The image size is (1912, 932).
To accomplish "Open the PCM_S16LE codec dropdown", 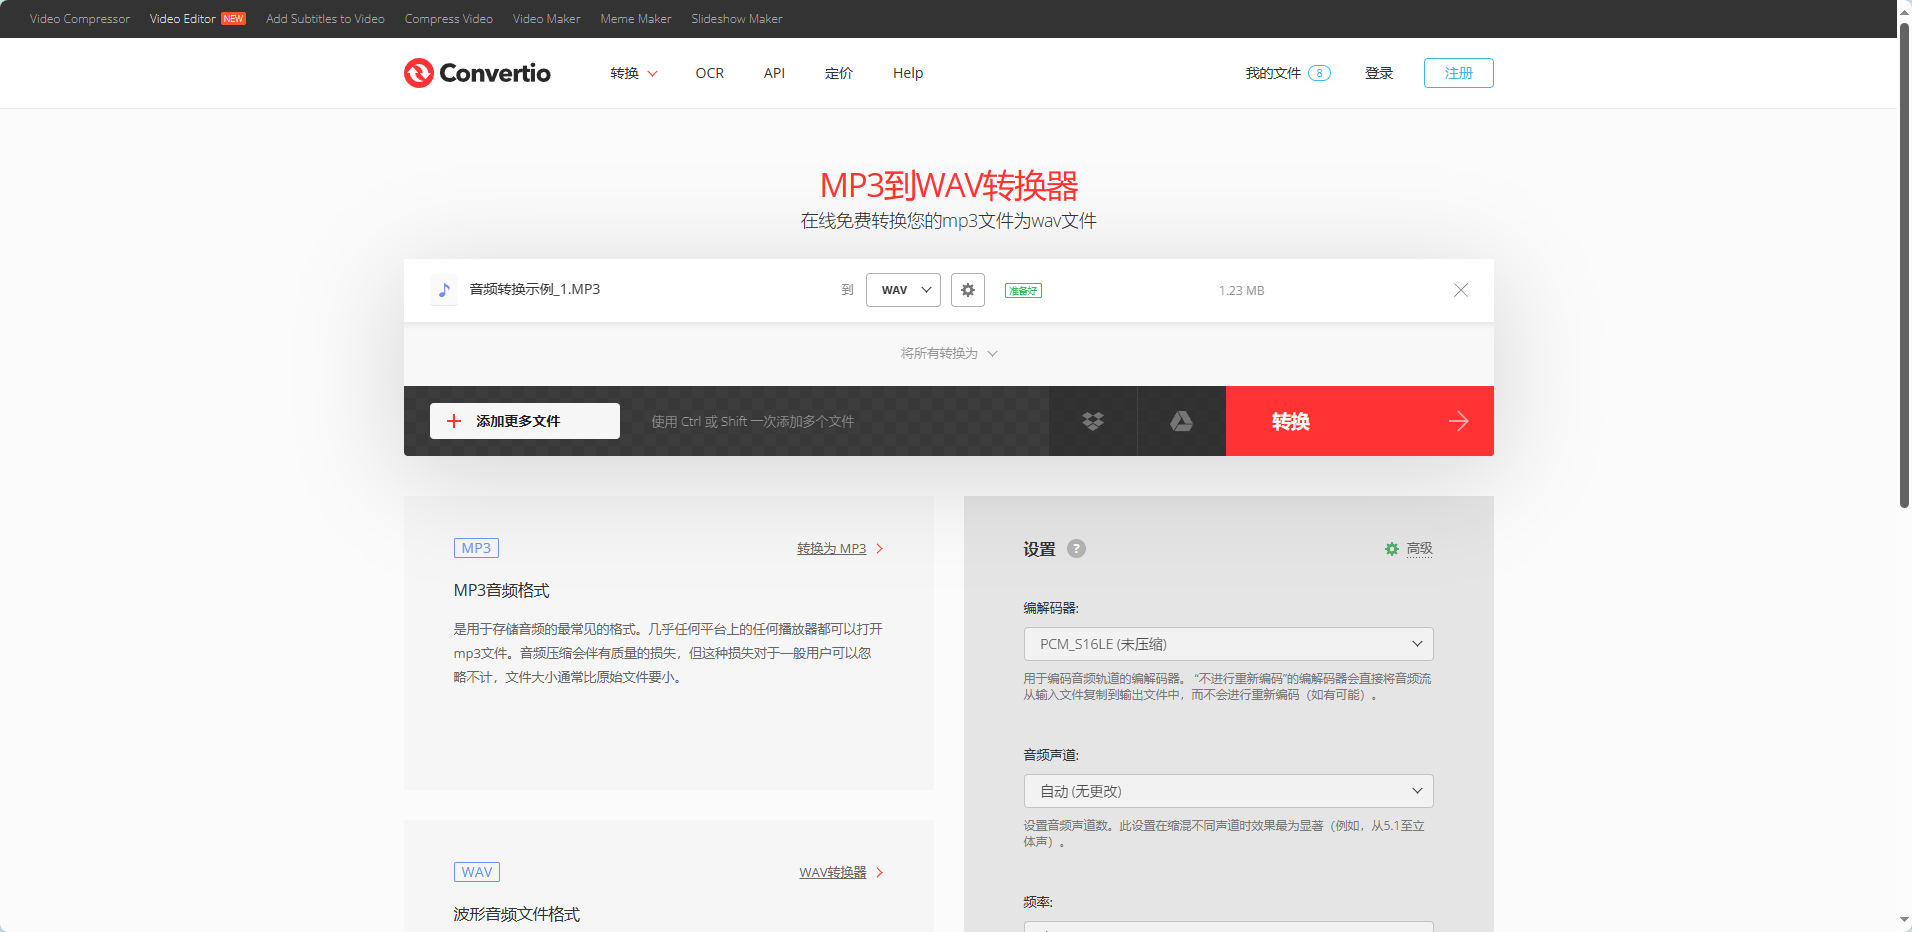I will click(1228, 644).
